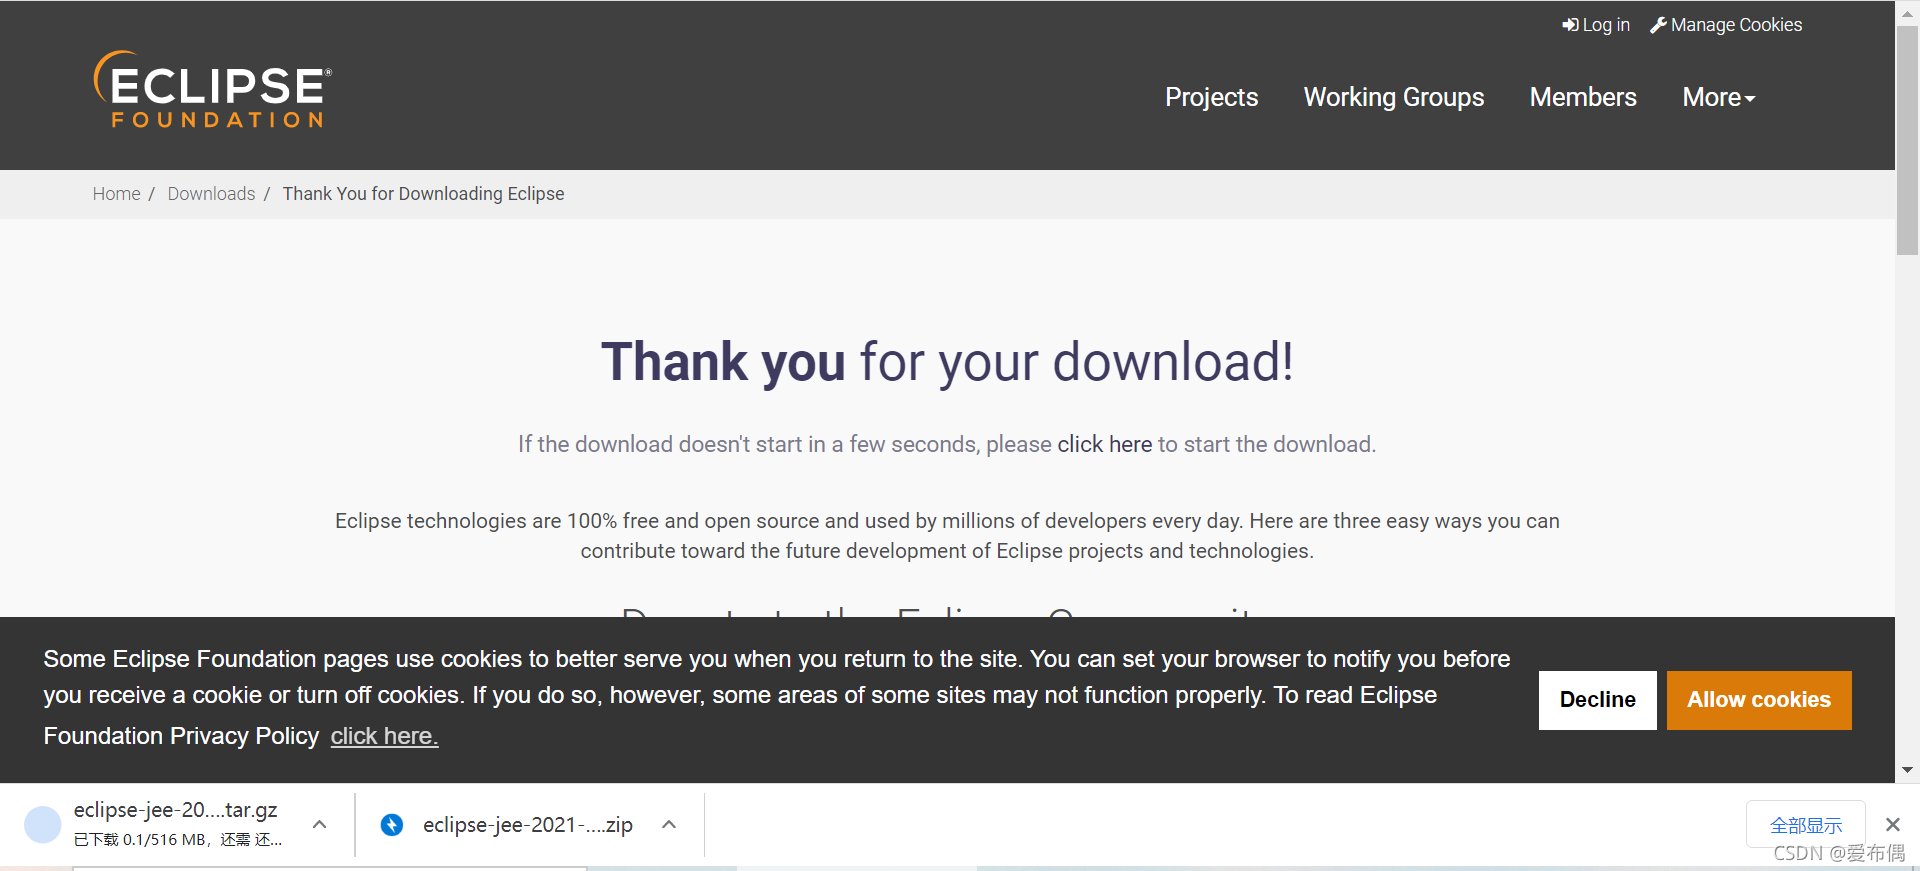Decline cookies
This screenshot has width=1920, height=871.
point(1597,700)
